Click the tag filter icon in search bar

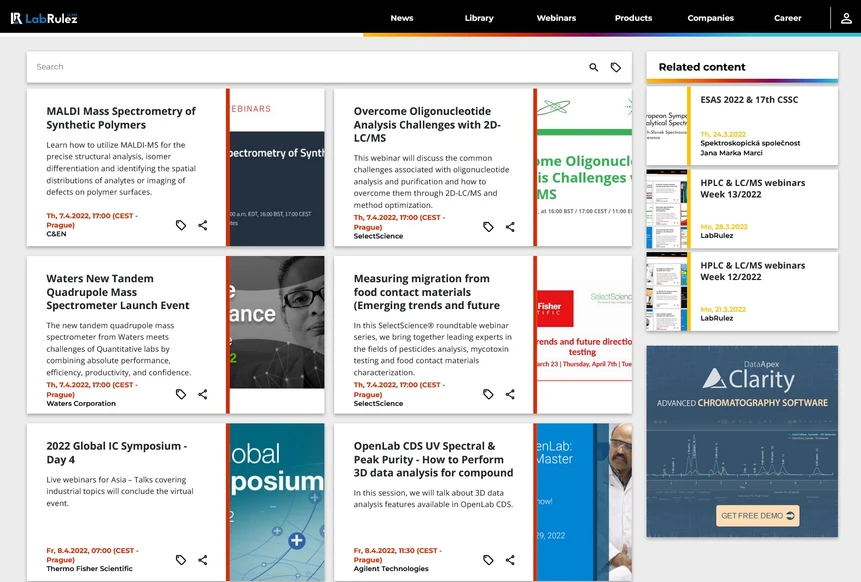pyautogui.click(x=616, y=67)
